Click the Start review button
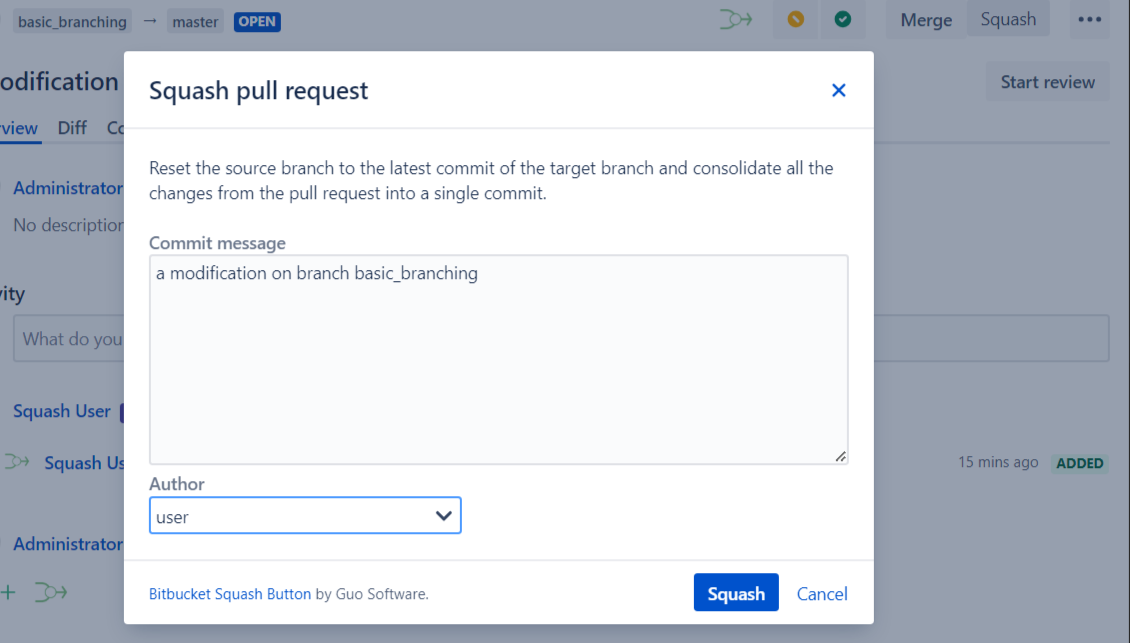This screenshot has height=643, width=1130. (1047, 82)
